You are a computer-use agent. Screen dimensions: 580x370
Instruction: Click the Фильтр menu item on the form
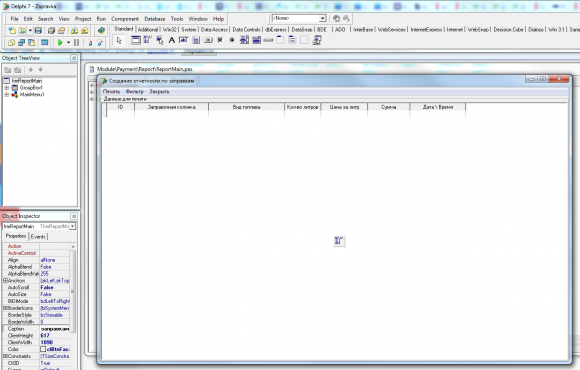click(x=134, y=91)
